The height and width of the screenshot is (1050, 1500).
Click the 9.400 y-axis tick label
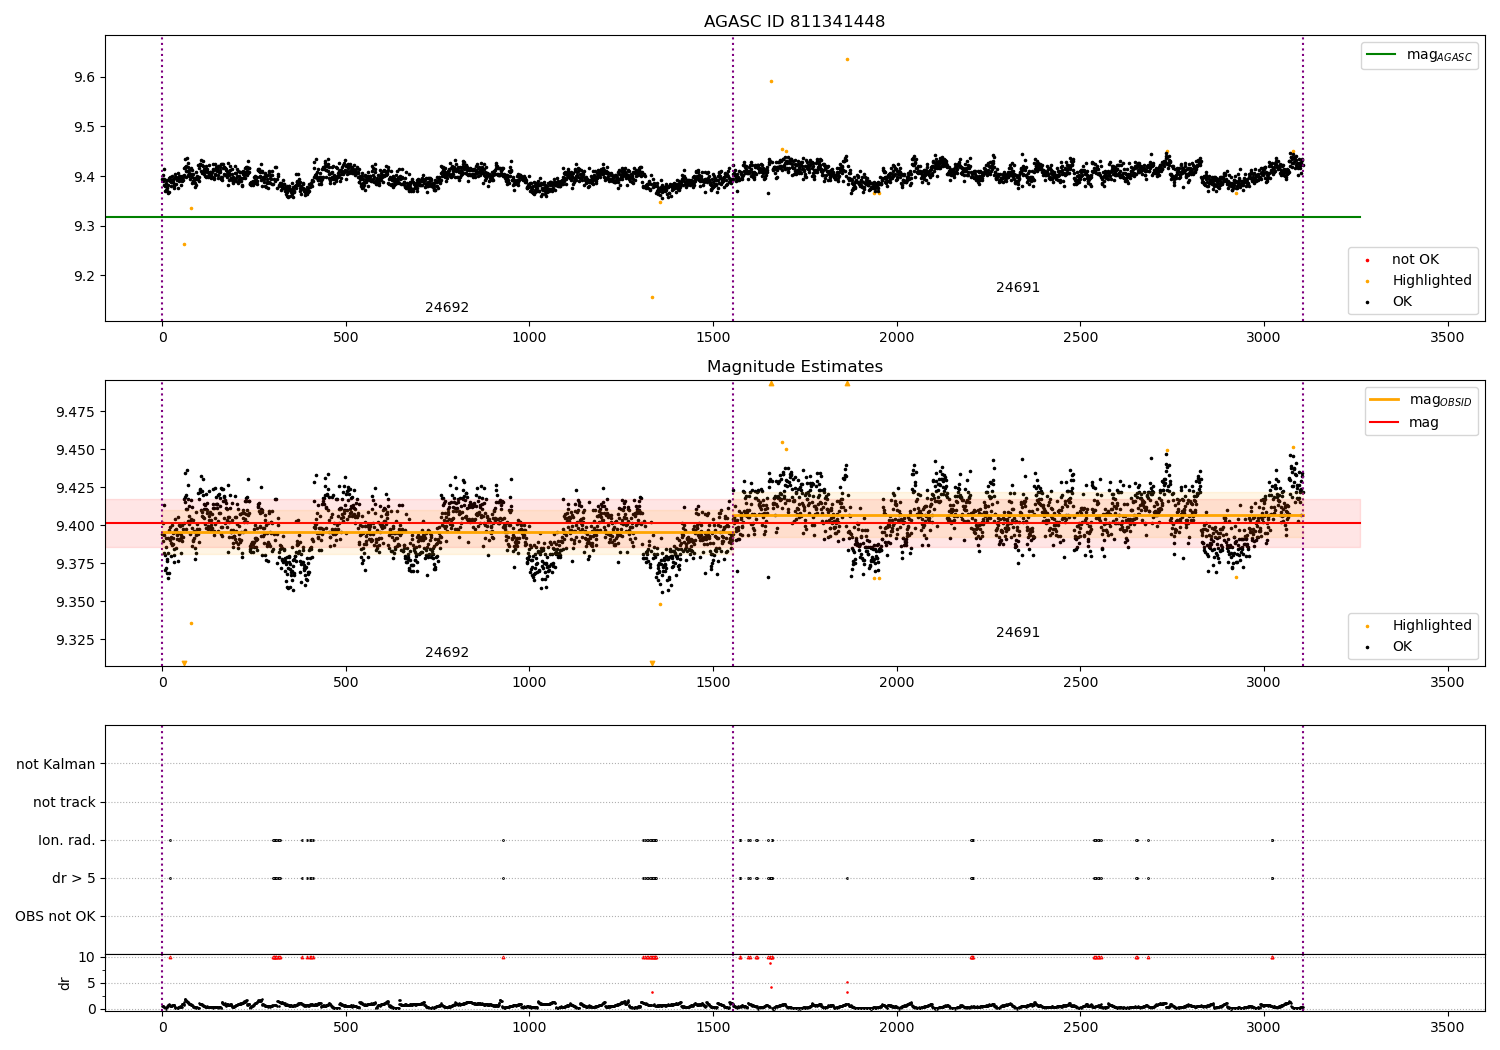coord(76,526)
